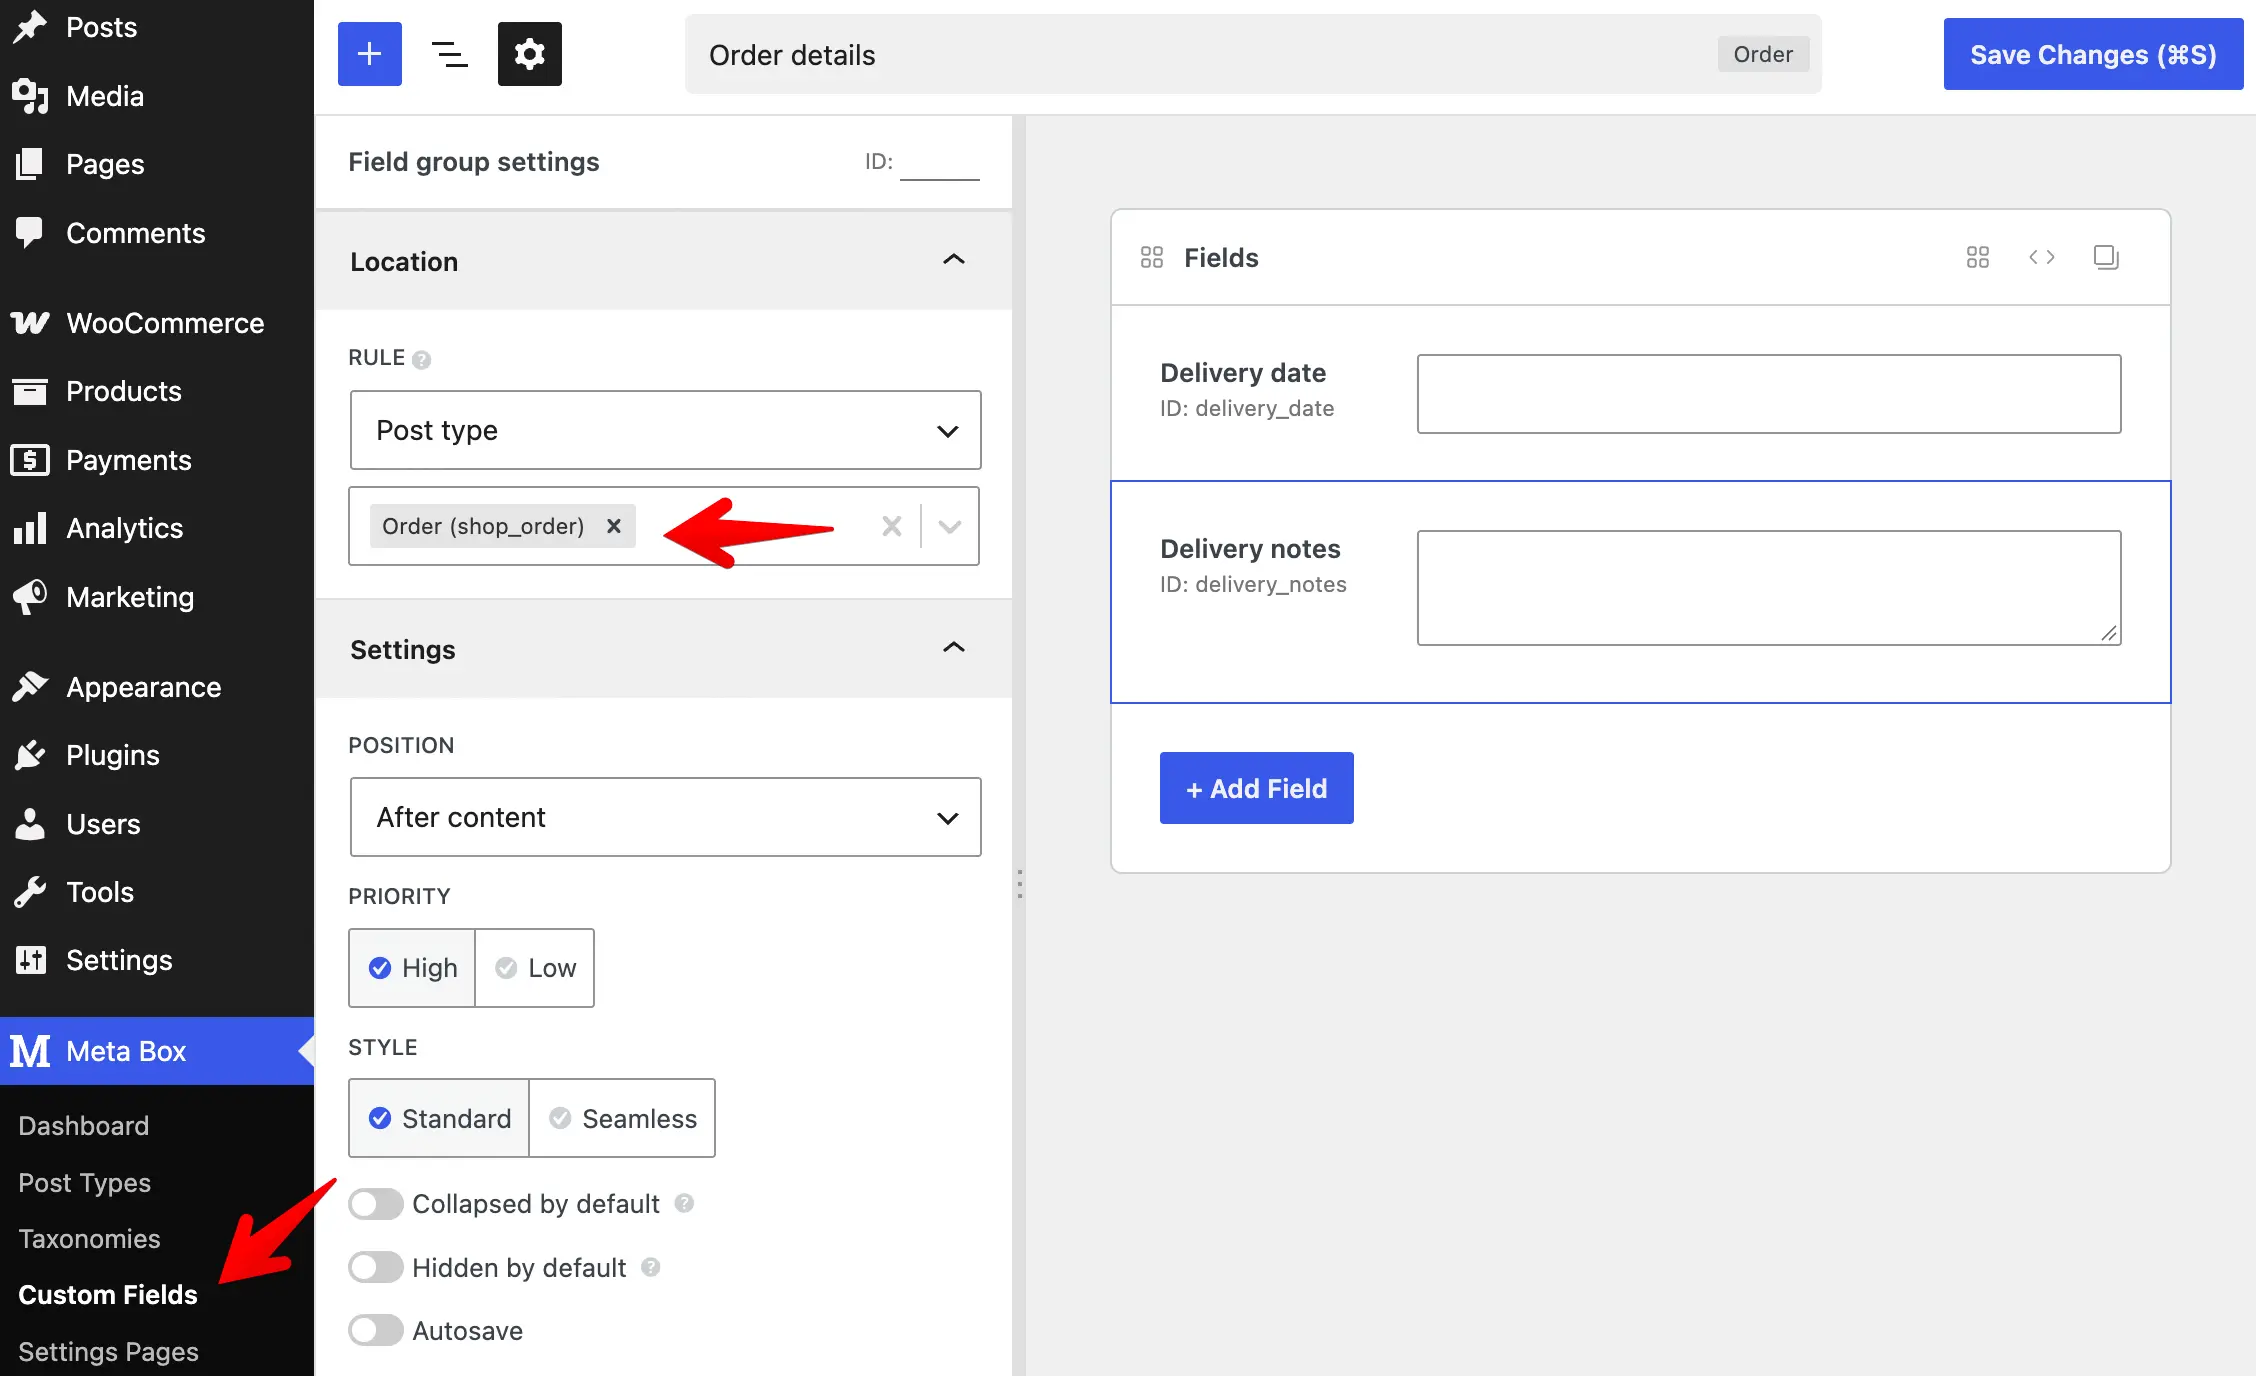Open the Dashboard submenu link

click(x=83, y=1125)
